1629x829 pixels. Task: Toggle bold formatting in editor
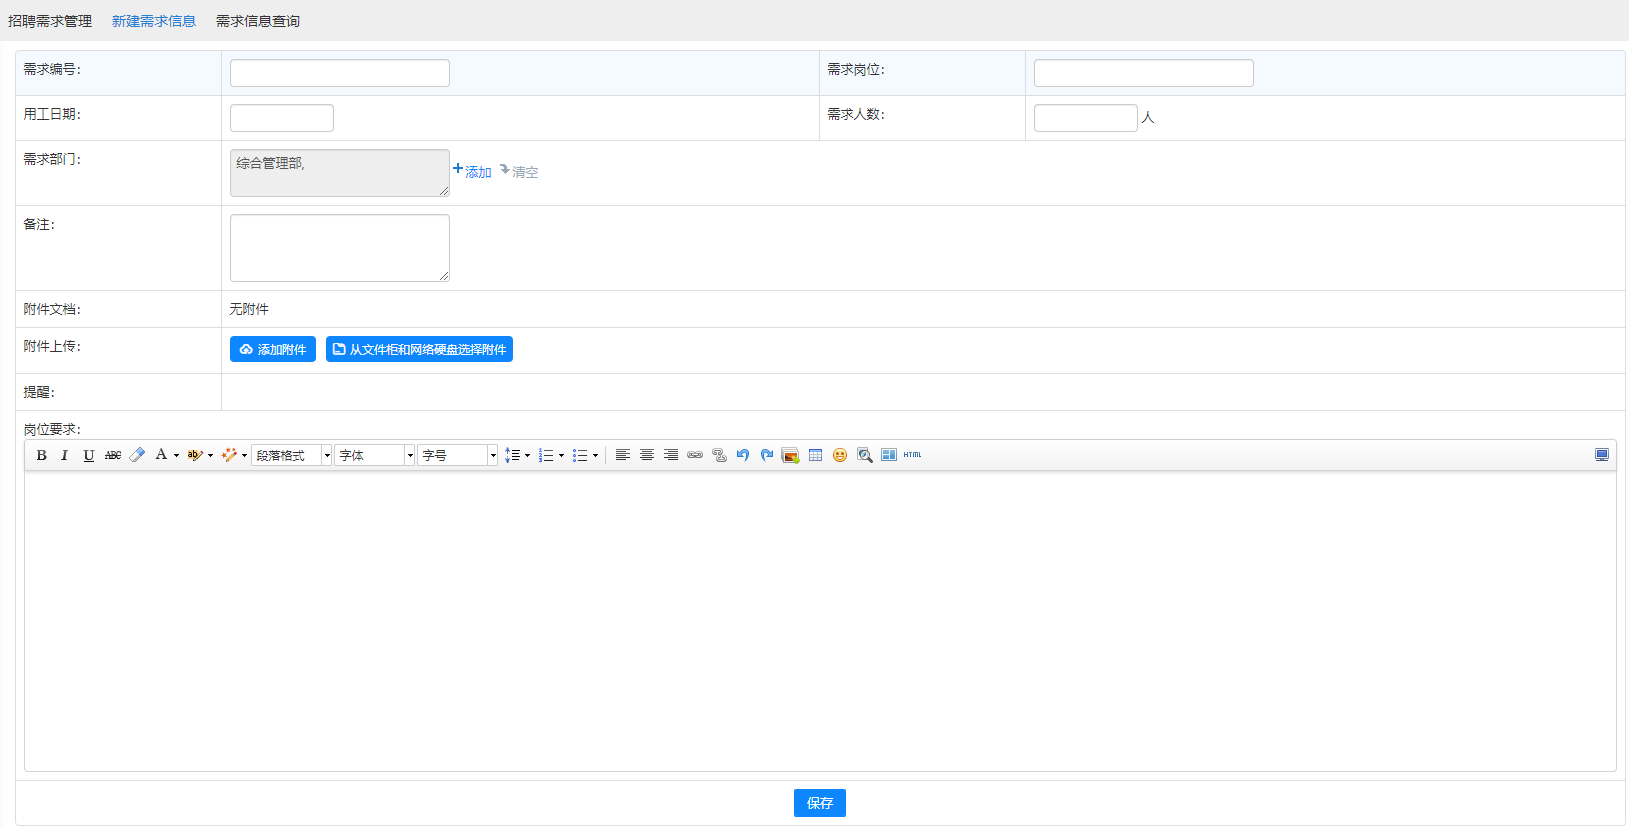point(41,455)
